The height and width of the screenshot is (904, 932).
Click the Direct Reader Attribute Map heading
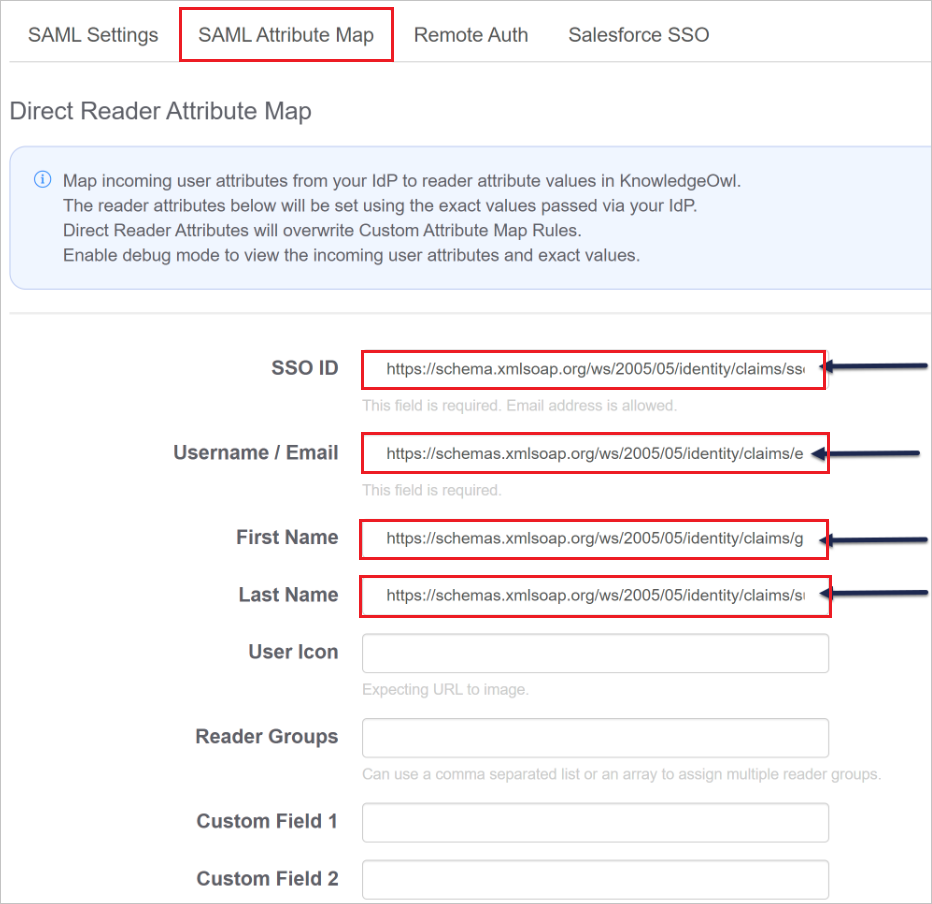[x=160, y=110]
